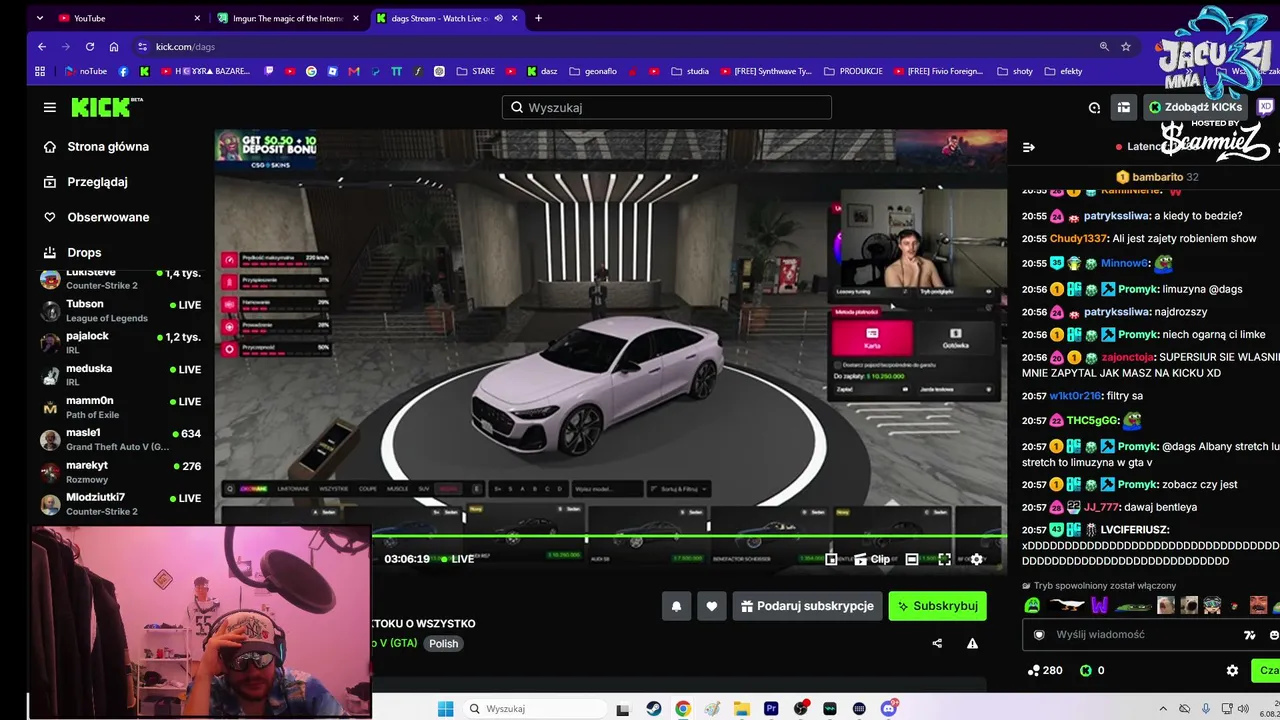The width and height of the screenshot is (1280, 720).
Task: Open File Explorer from the taskbar
Action: pos(742,709)
